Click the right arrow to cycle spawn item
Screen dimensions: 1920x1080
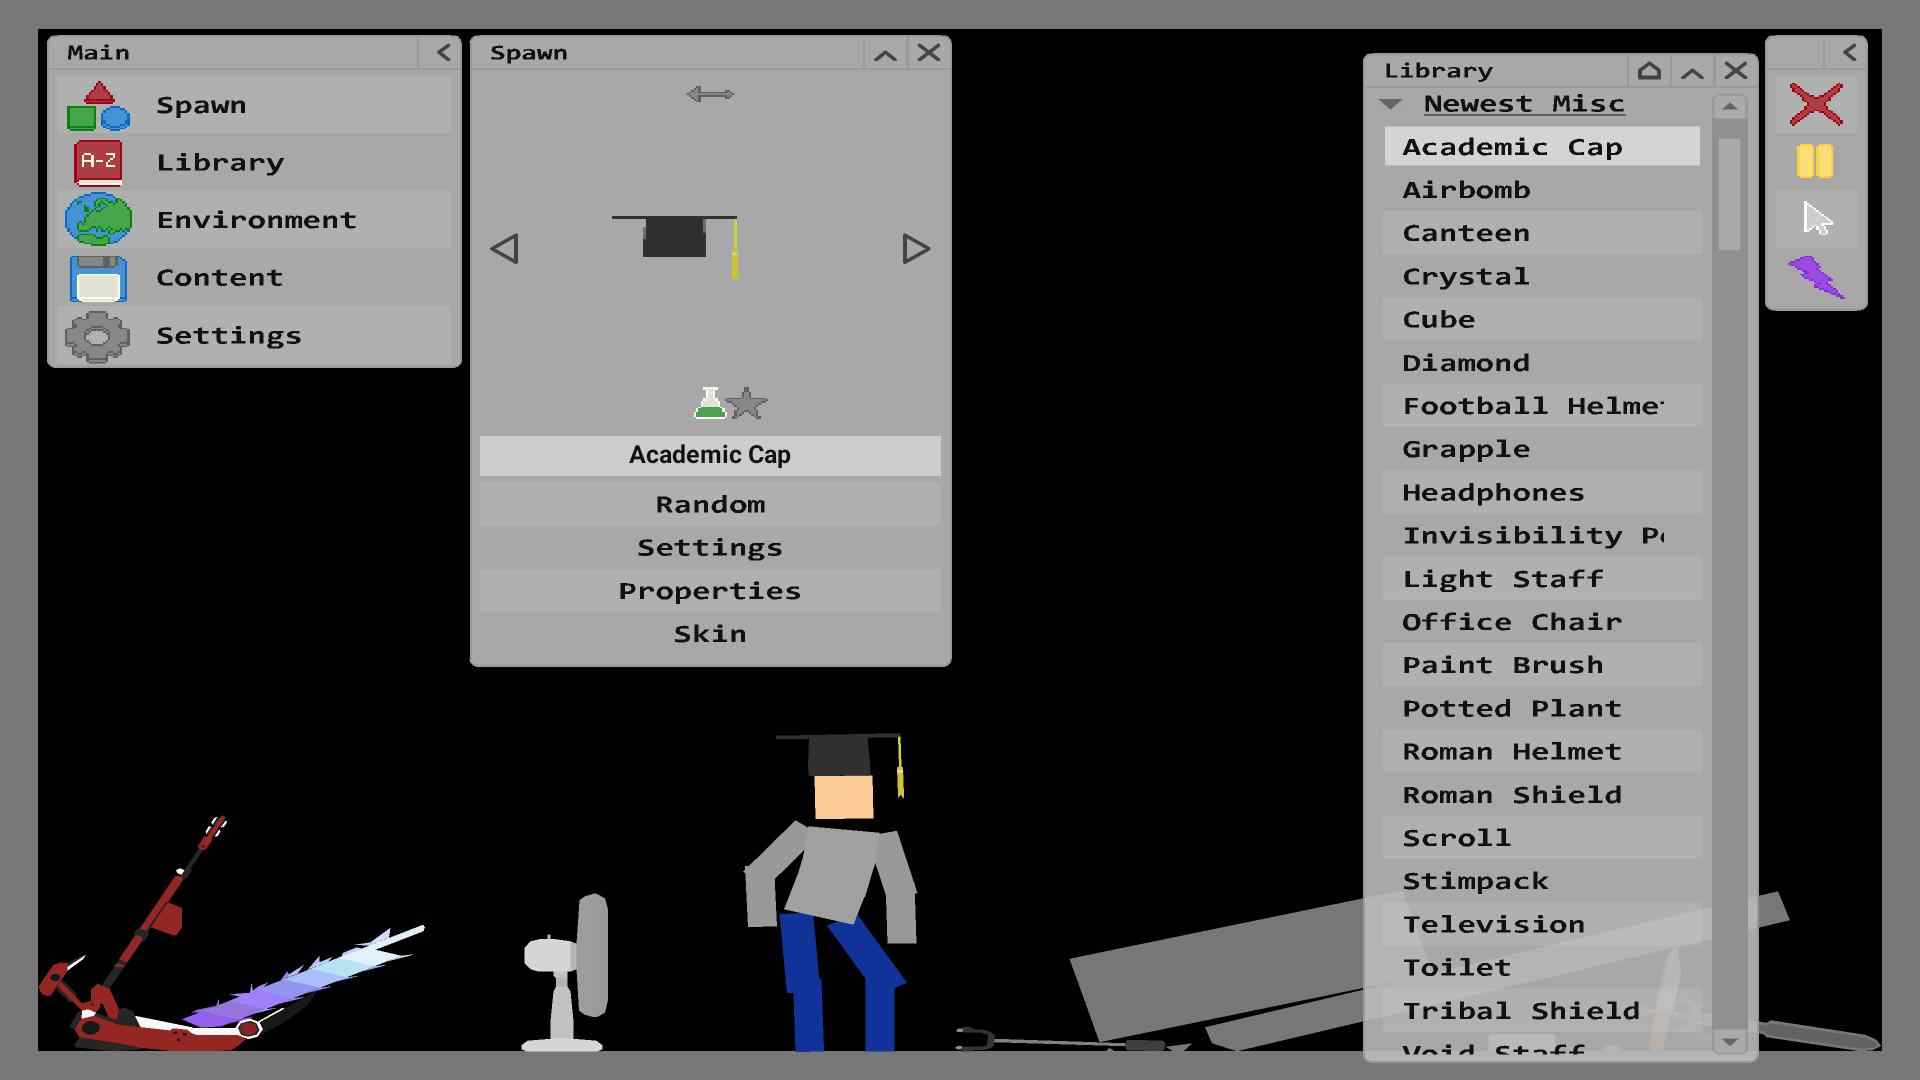(914, 248)
